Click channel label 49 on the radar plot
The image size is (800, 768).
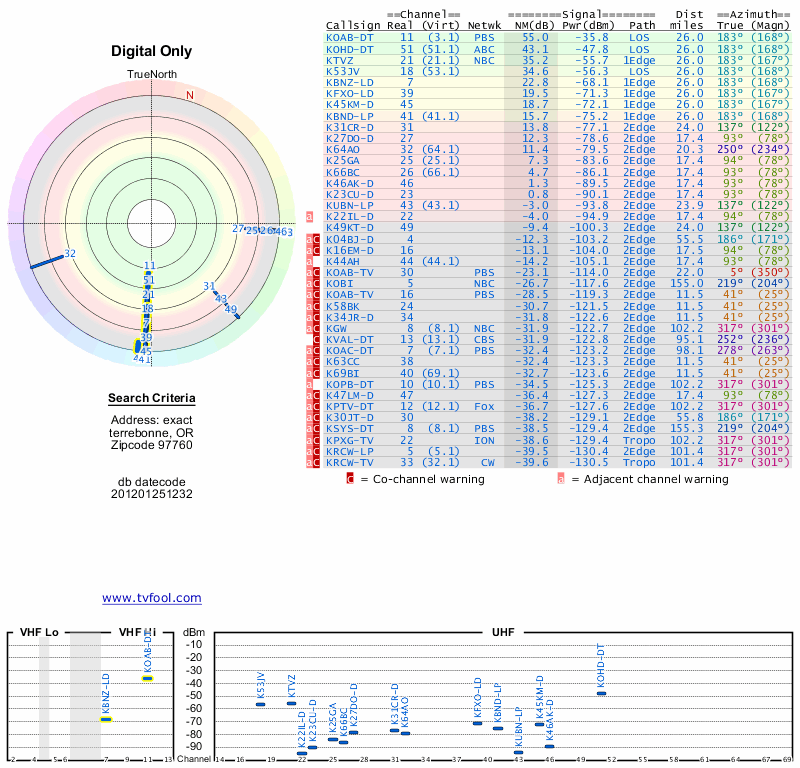[231, 309]
